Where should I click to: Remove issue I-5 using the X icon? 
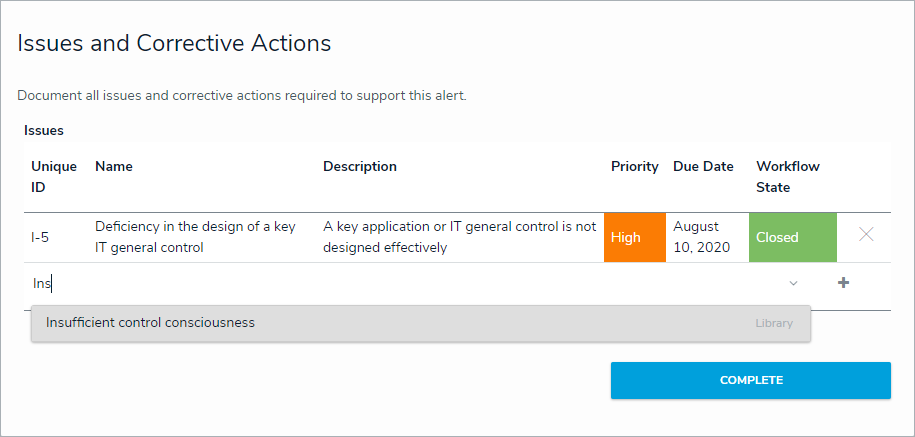866,235
